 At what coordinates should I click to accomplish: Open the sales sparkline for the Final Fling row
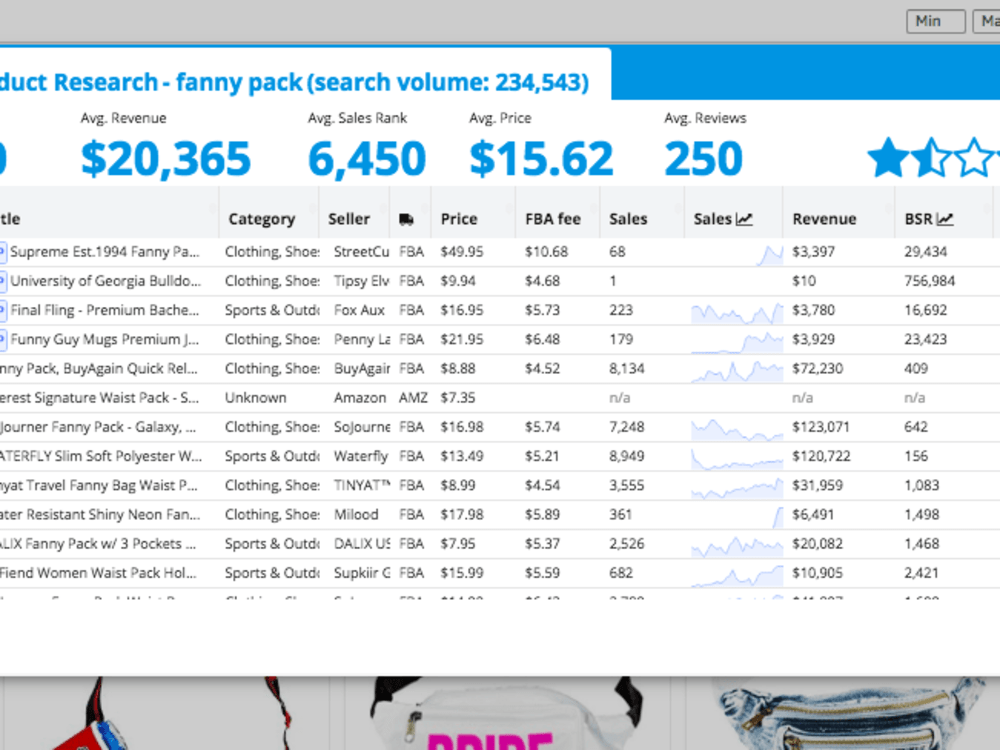coord(737,313)
